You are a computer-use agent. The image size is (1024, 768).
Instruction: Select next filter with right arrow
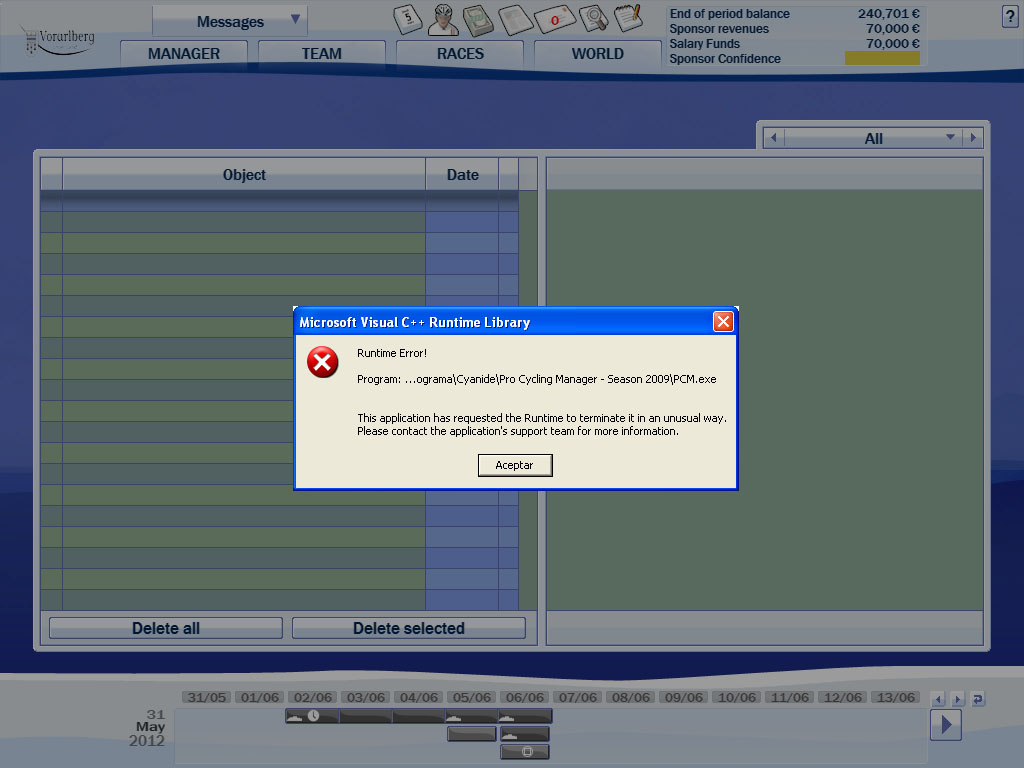[x=973, y=138]
